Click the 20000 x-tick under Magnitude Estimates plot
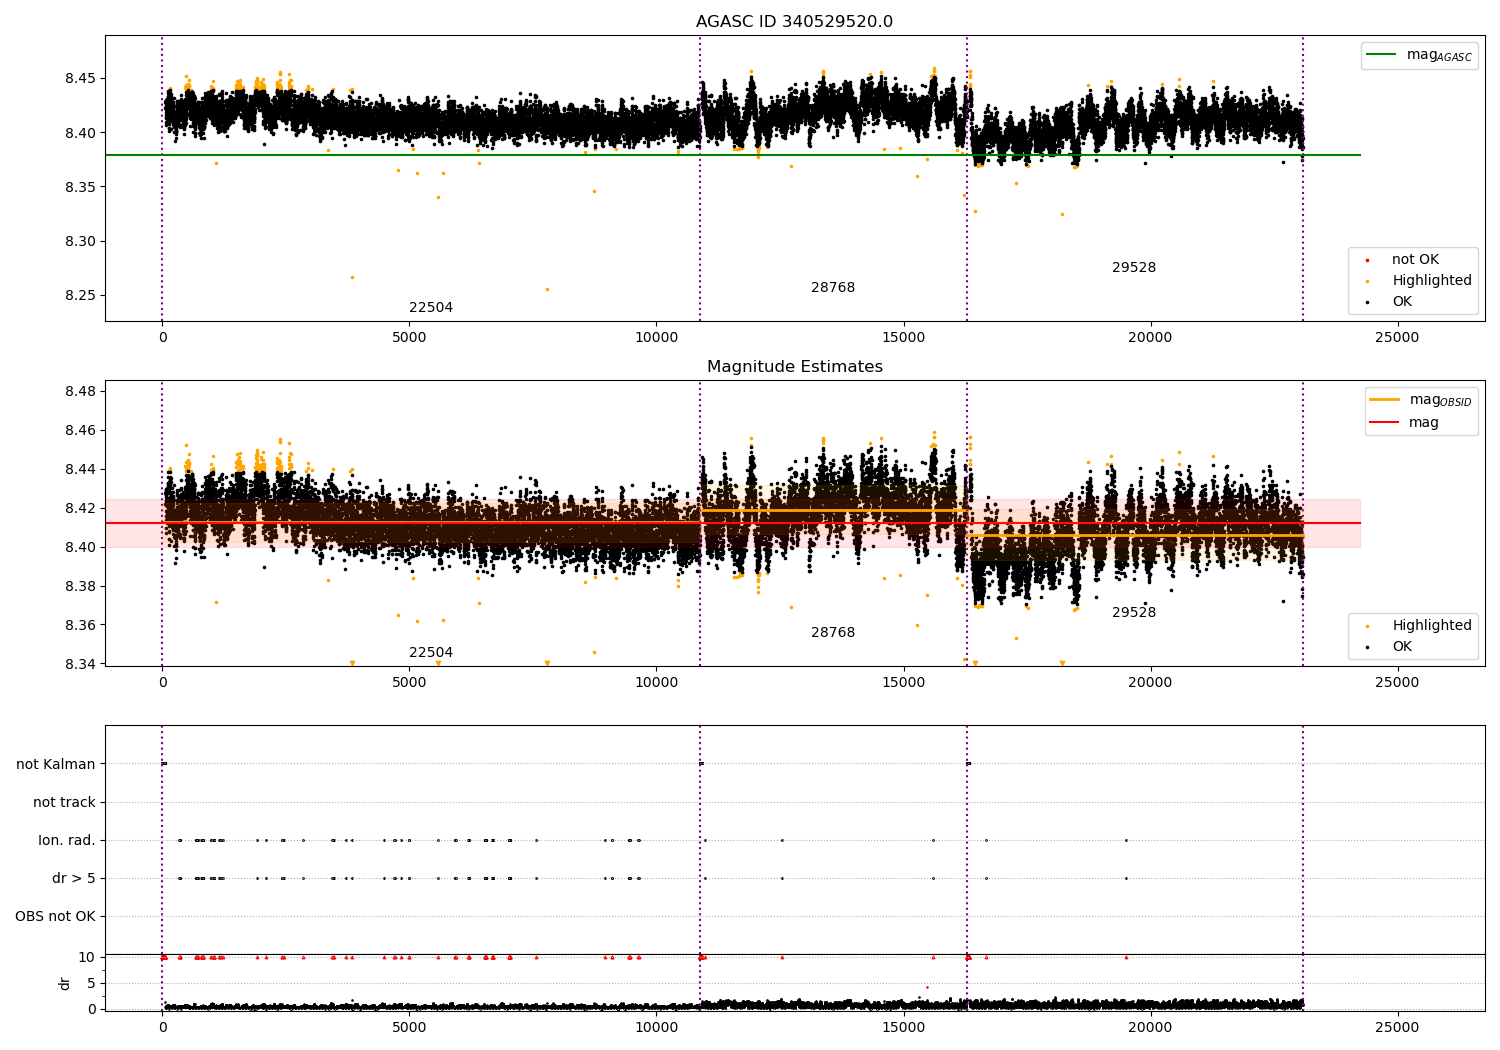Screen dimensions: 1500x1050 1150,683
